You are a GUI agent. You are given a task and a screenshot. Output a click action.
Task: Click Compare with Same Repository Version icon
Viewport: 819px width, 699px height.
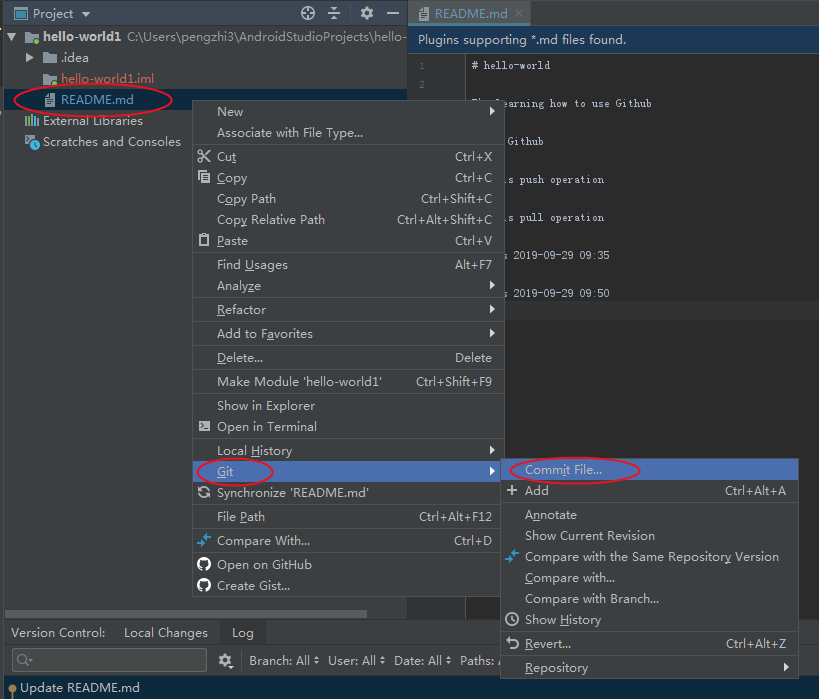(x=512, y=556)
